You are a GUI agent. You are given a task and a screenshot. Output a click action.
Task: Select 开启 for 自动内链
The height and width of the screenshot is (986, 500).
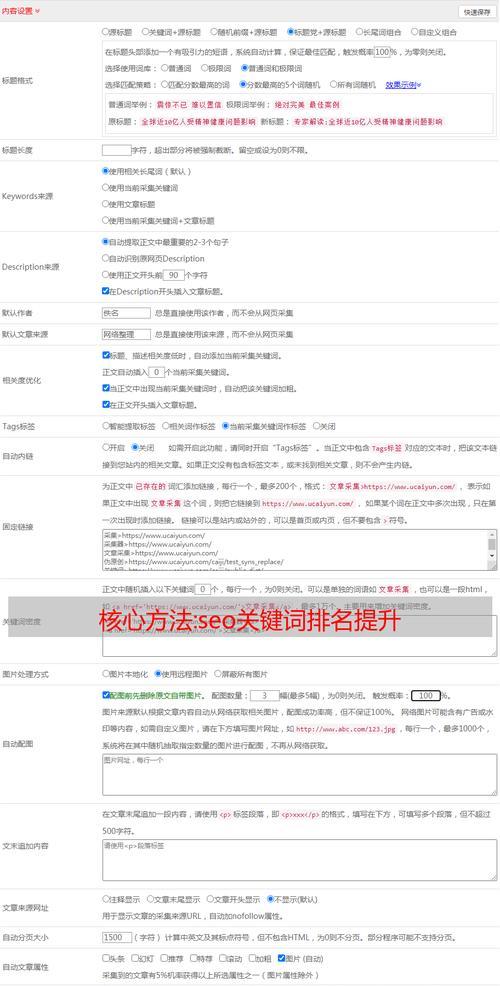tap(105, 448)
